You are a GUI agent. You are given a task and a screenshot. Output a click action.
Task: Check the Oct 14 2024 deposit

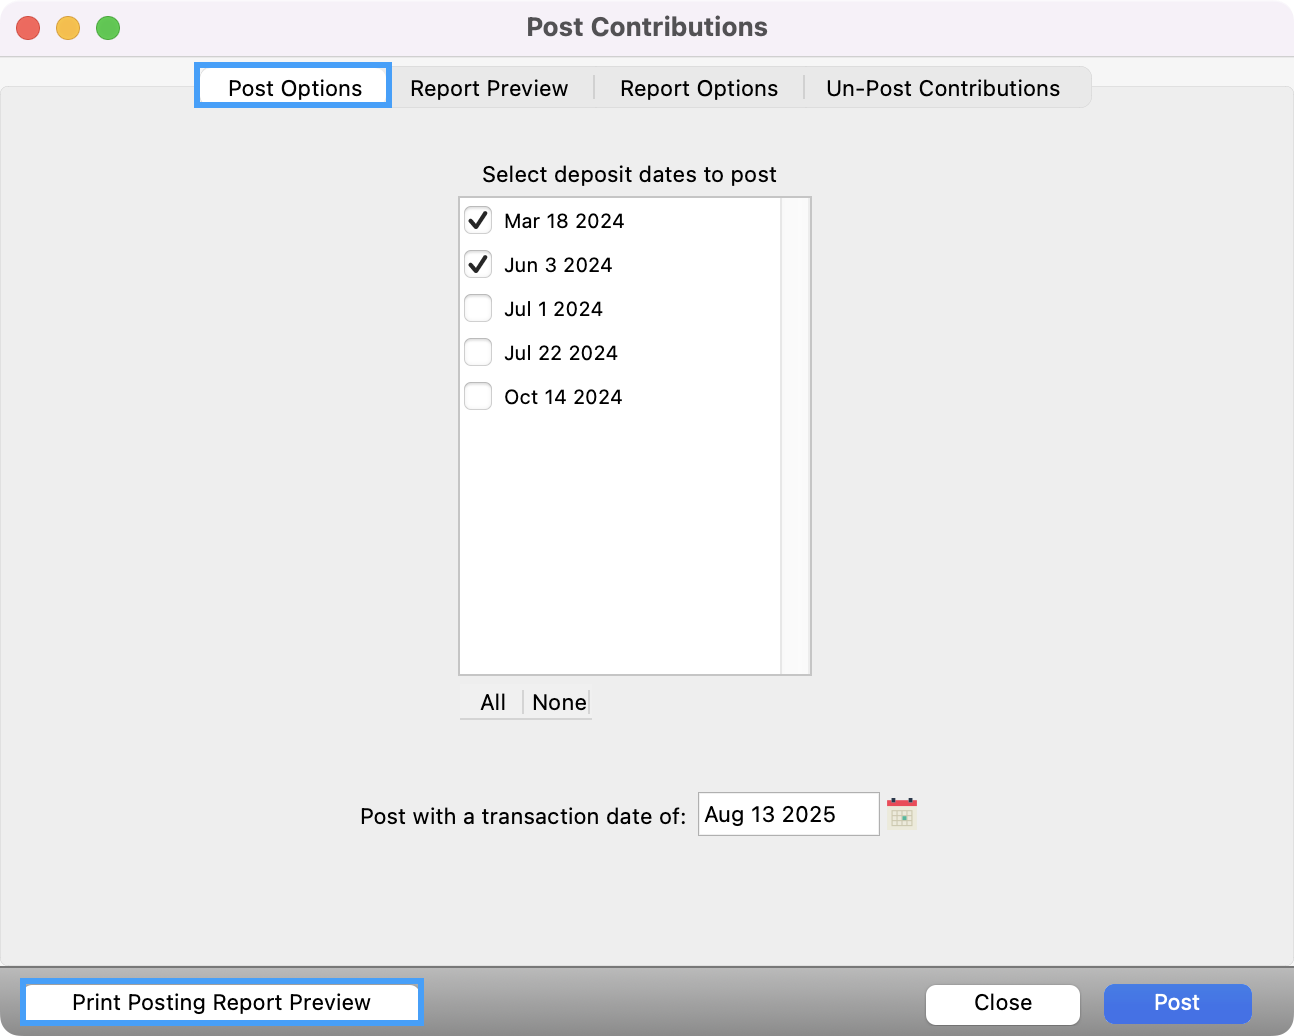tap(477, 396)
